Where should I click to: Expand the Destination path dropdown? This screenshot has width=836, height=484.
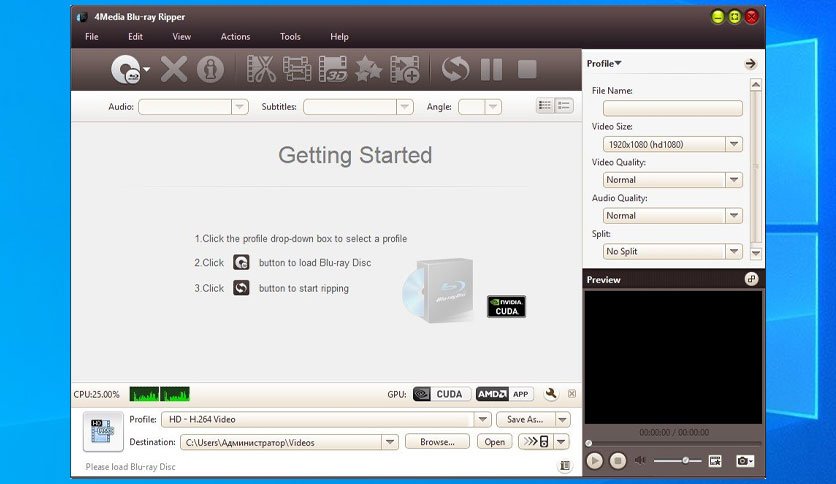point(390,442)
